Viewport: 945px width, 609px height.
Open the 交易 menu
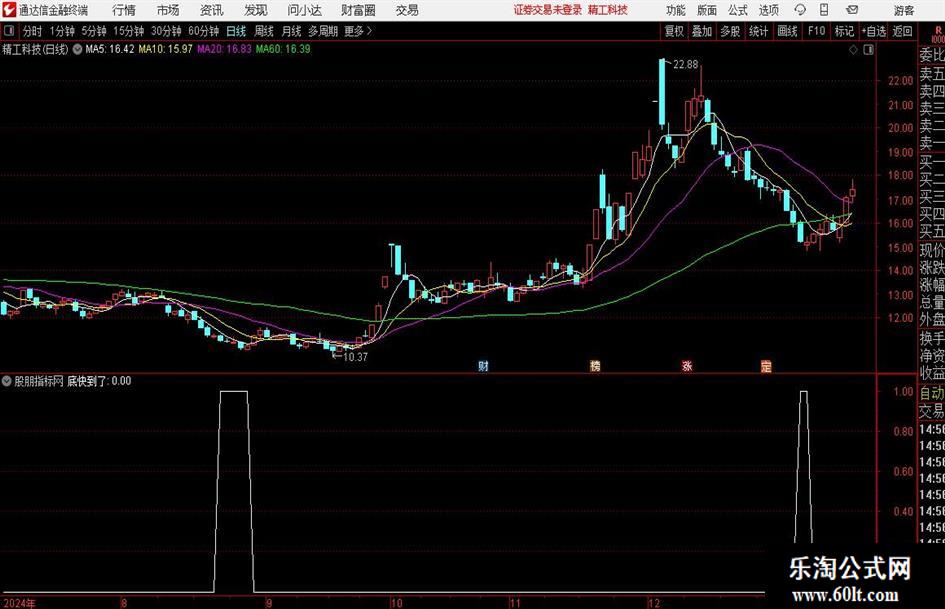coord(407,10)
